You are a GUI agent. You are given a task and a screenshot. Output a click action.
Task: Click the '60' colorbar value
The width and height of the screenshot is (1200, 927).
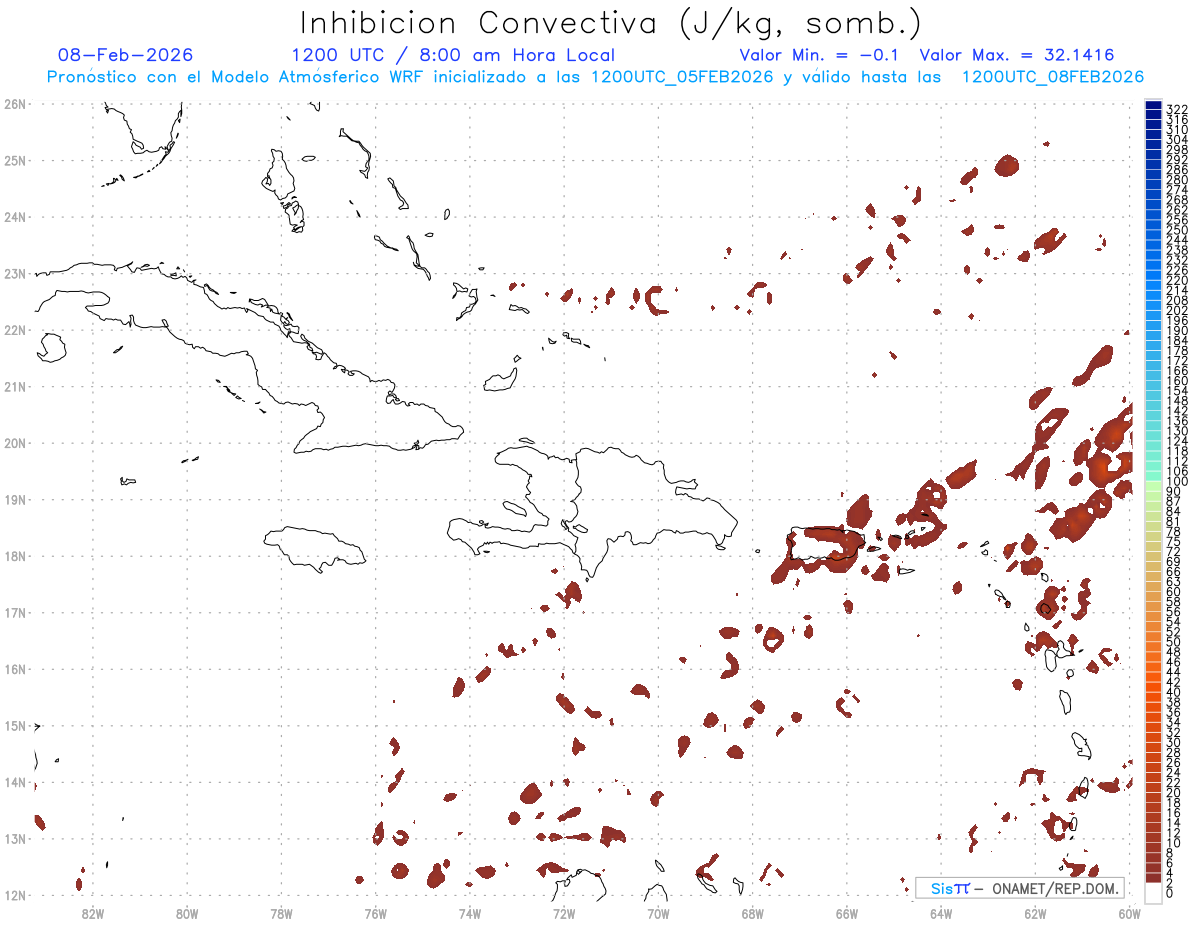(1174, 591)
